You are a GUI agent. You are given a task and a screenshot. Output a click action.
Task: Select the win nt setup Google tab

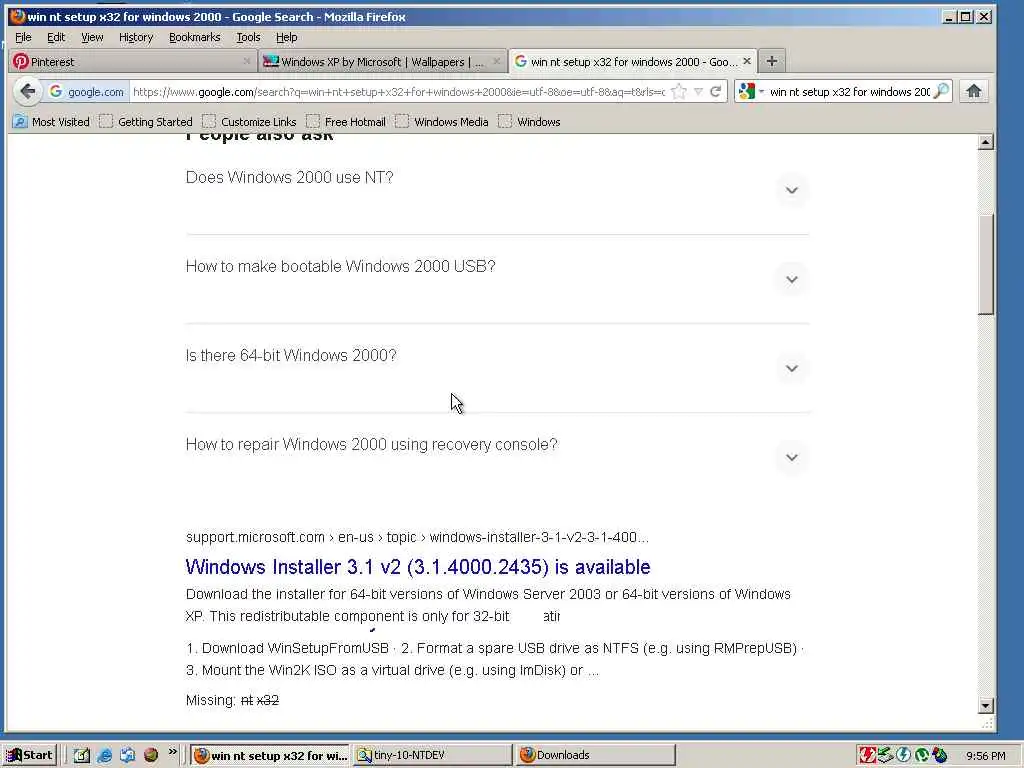632,61
